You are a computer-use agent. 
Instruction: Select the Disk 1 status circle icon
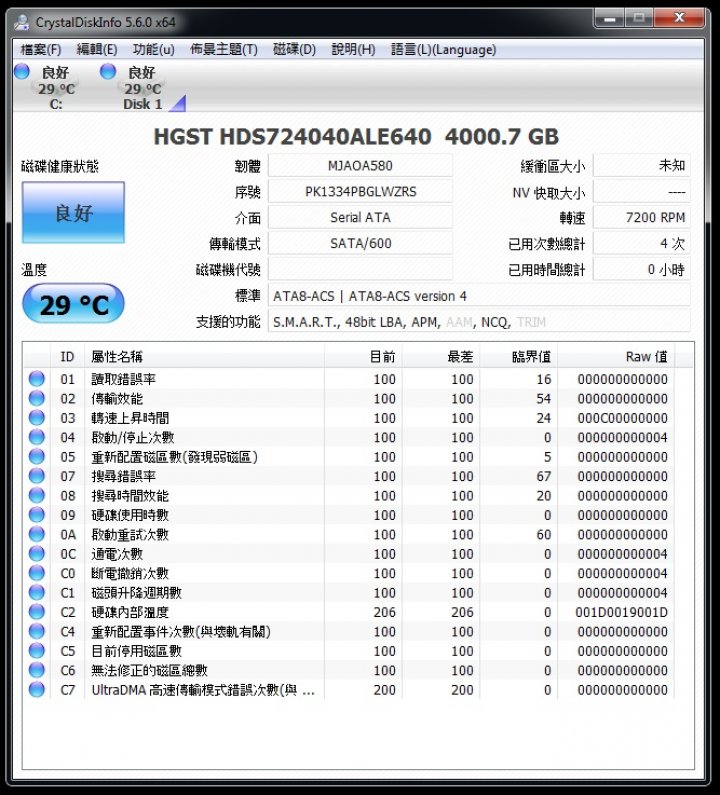pyautogui.click(x=108, y=71)
